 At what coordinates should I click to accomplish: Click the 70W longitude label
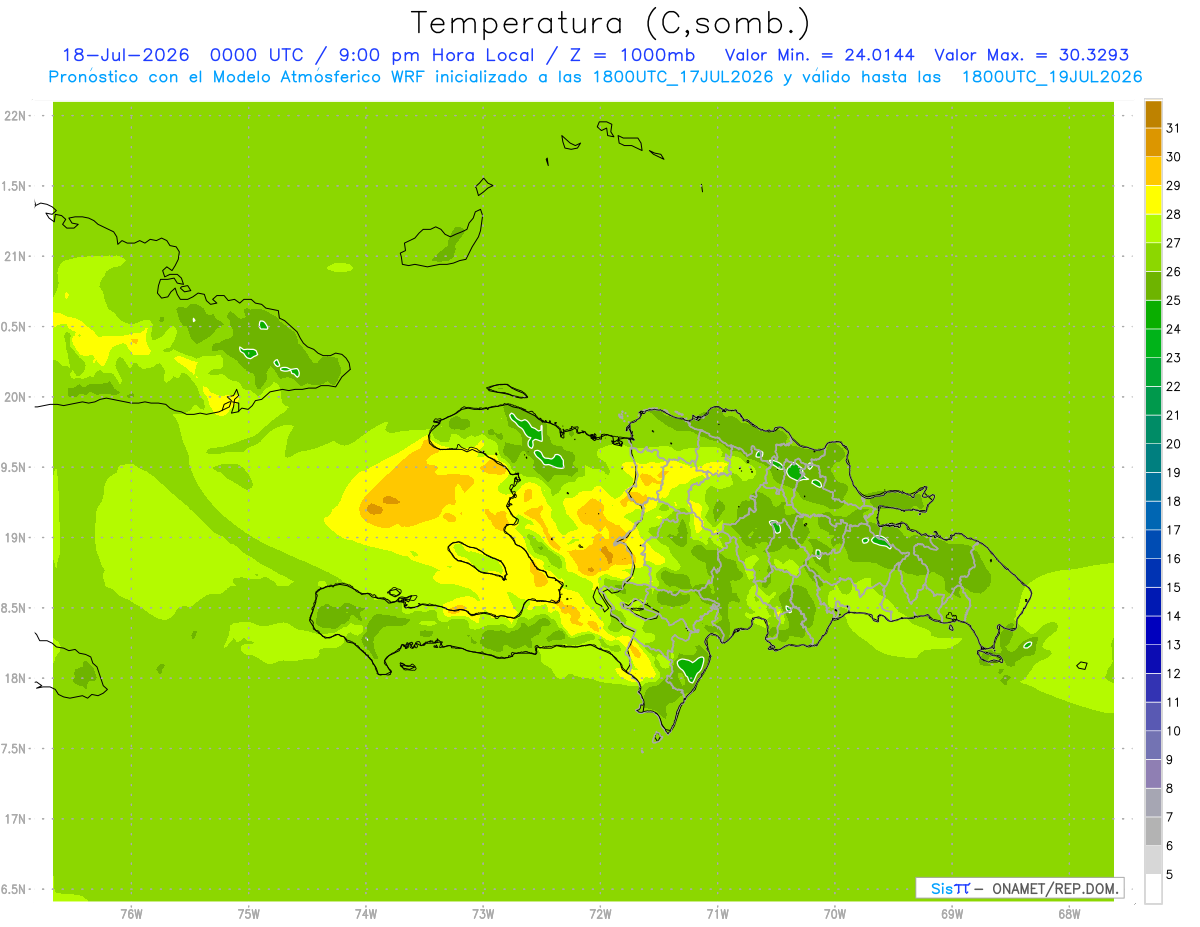[835, 914]
